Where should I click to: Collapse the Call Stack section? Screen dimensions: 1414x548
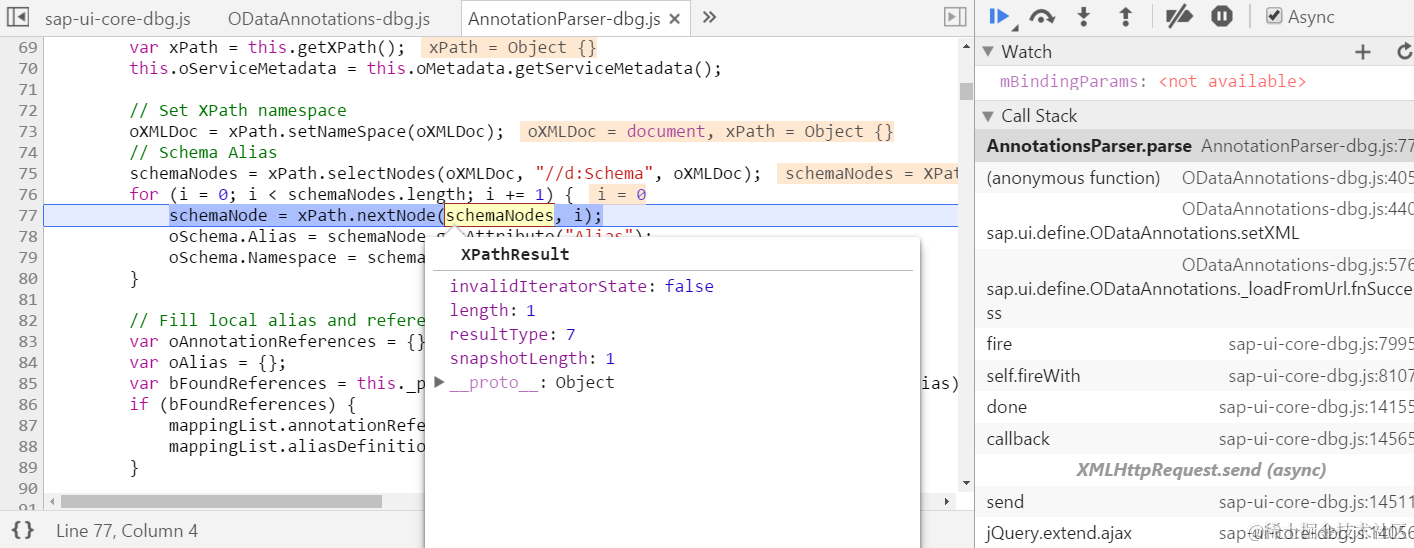pyautogui.click(x=988, y=116)
